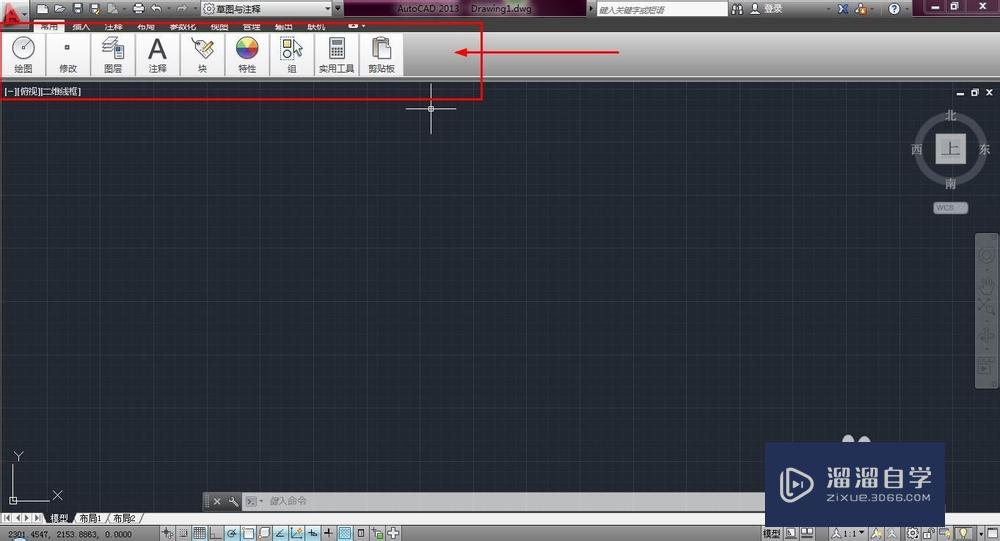Screen dimensions: 1000x541
Task: Expand the 修改 modify panel
Action: pos(68,55)
